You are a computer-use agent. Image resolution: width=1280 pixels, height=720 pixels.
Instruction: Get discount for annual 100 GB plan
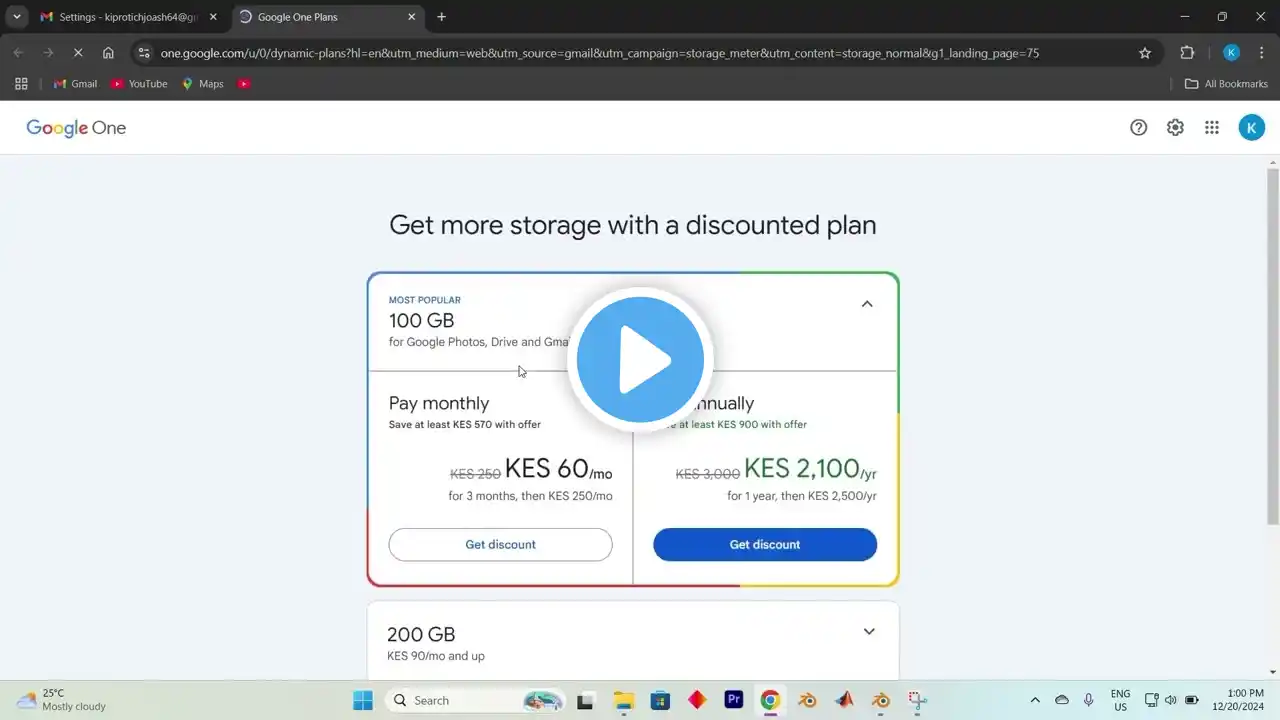pyautogui.click(x=765, y=545)
